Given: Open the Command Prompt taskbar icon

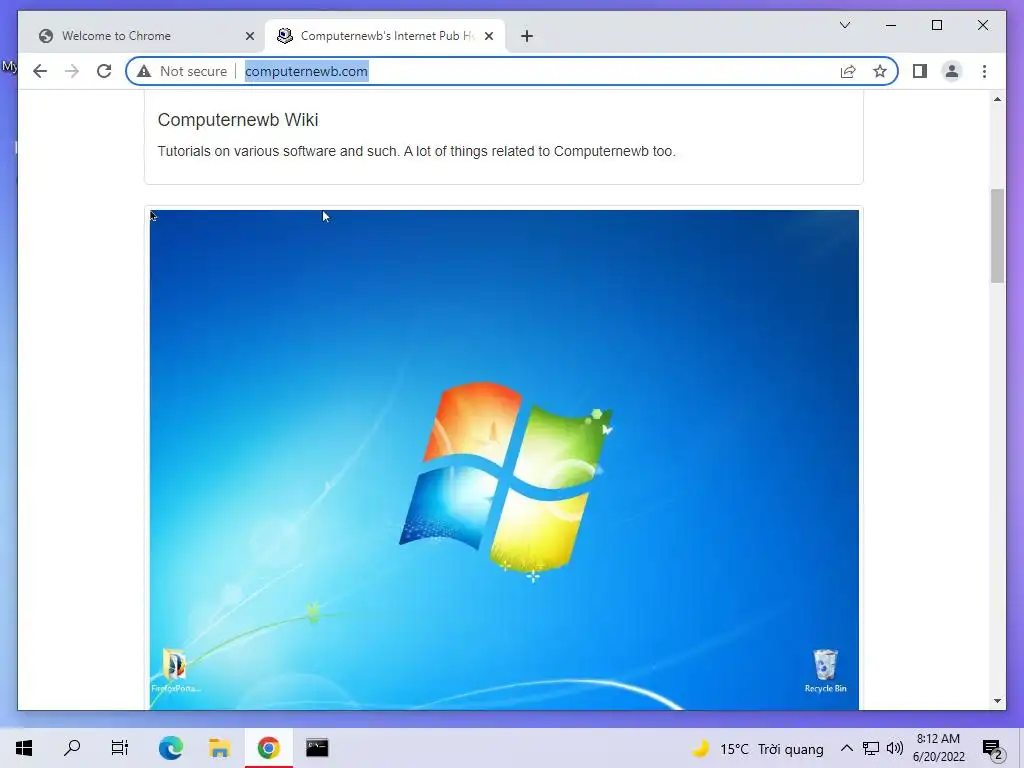Looking at the screenshot, I should point(317,748).
